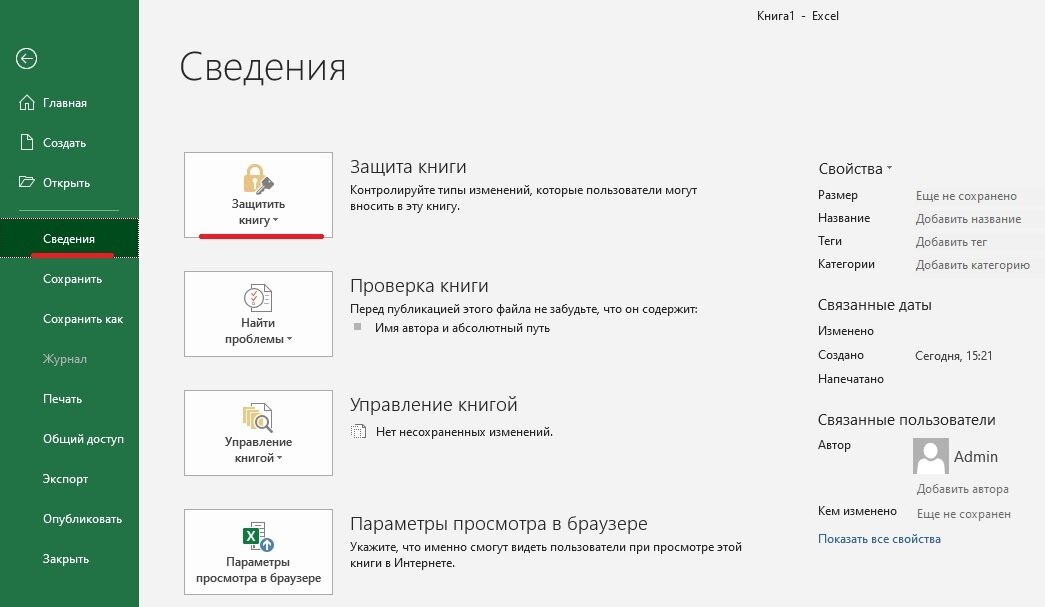
Task: Click the Книга1 - Excel title
Action: 798,15
